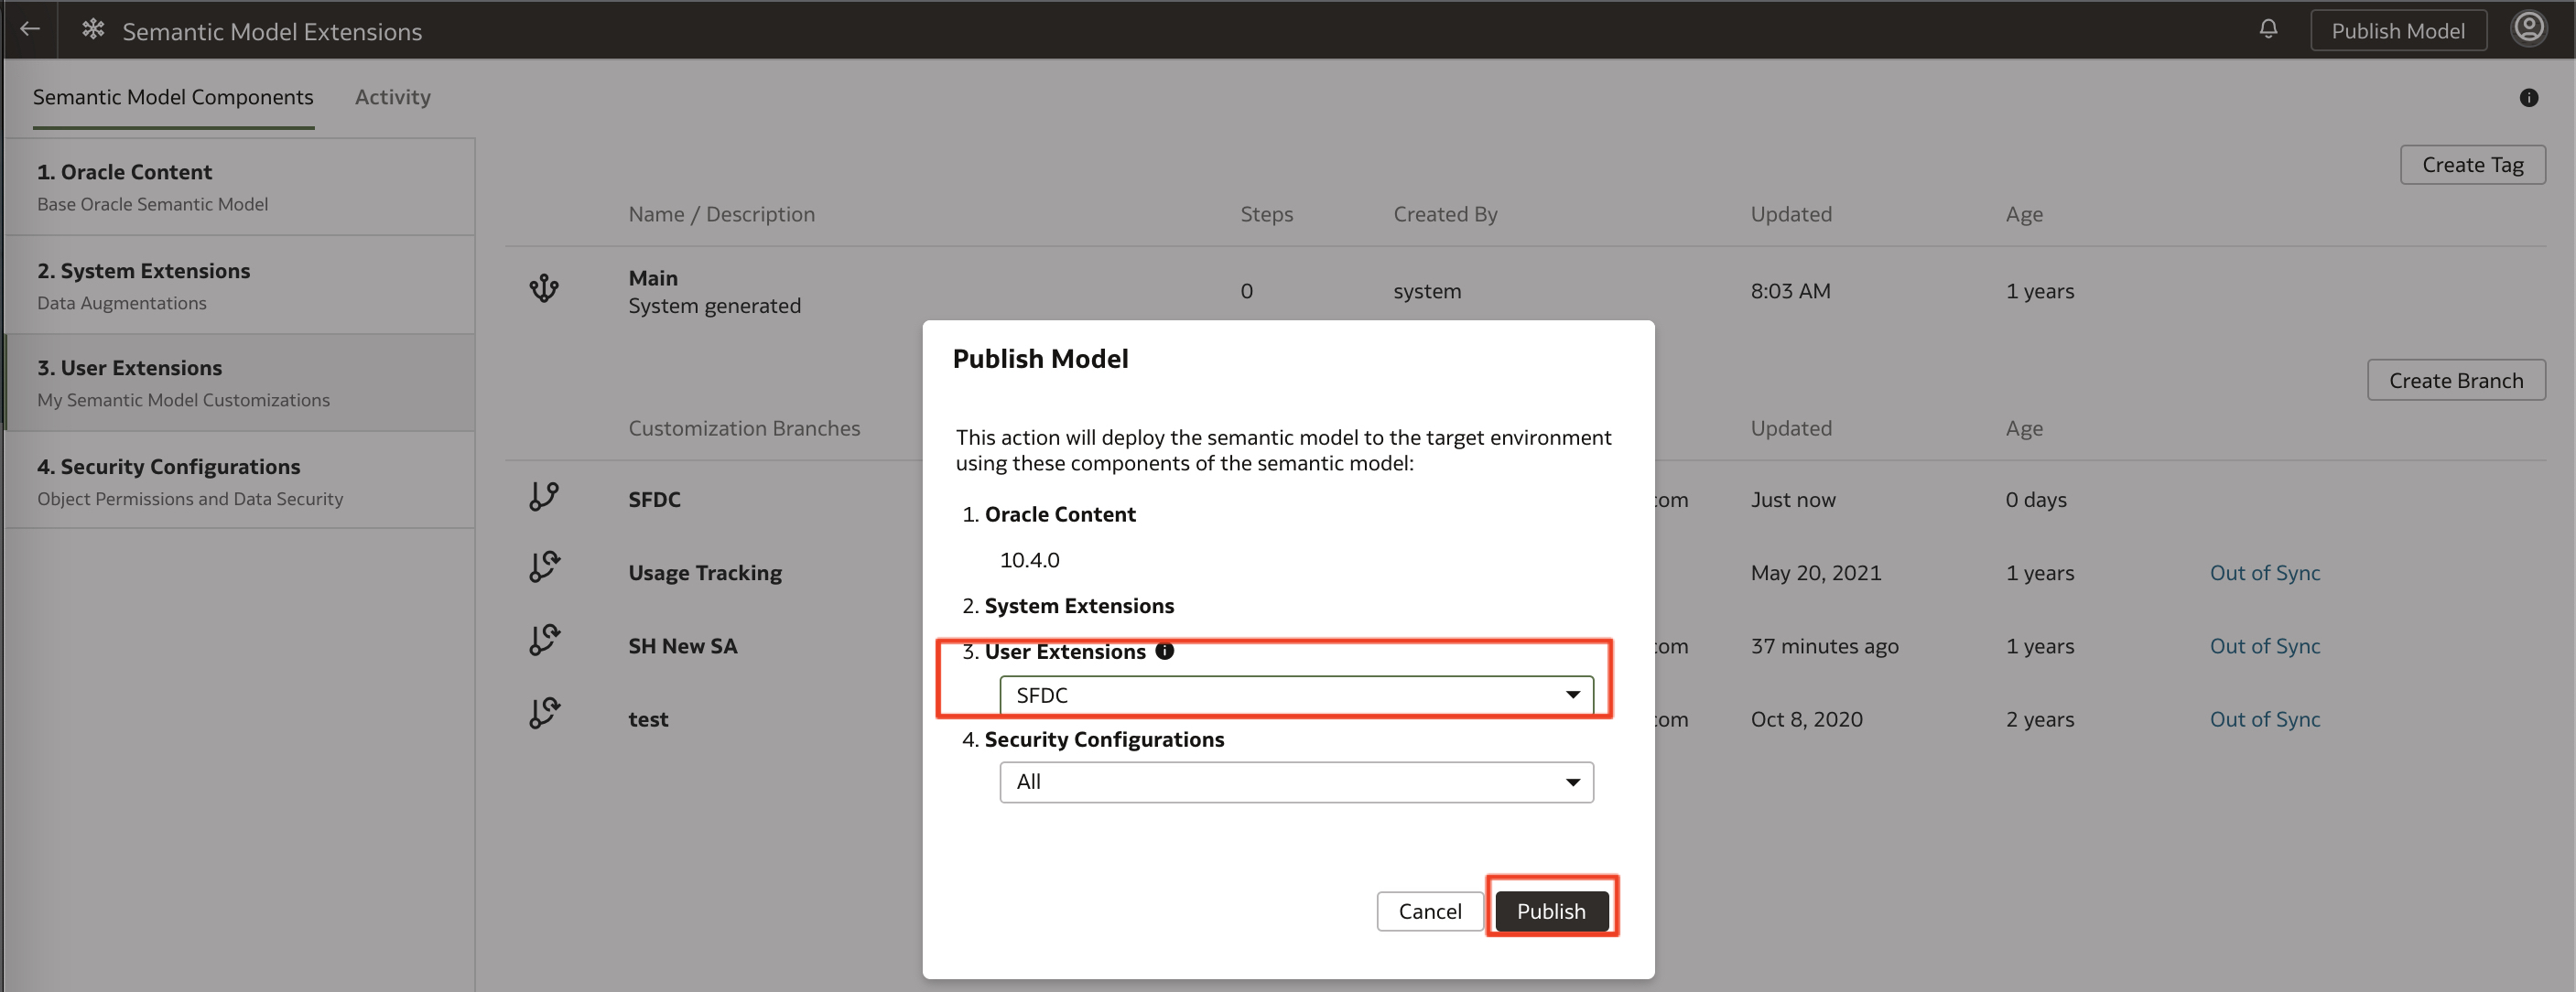Click the branch icon beside Main
The image size is (2576, 992).
[x=543, y=289]
